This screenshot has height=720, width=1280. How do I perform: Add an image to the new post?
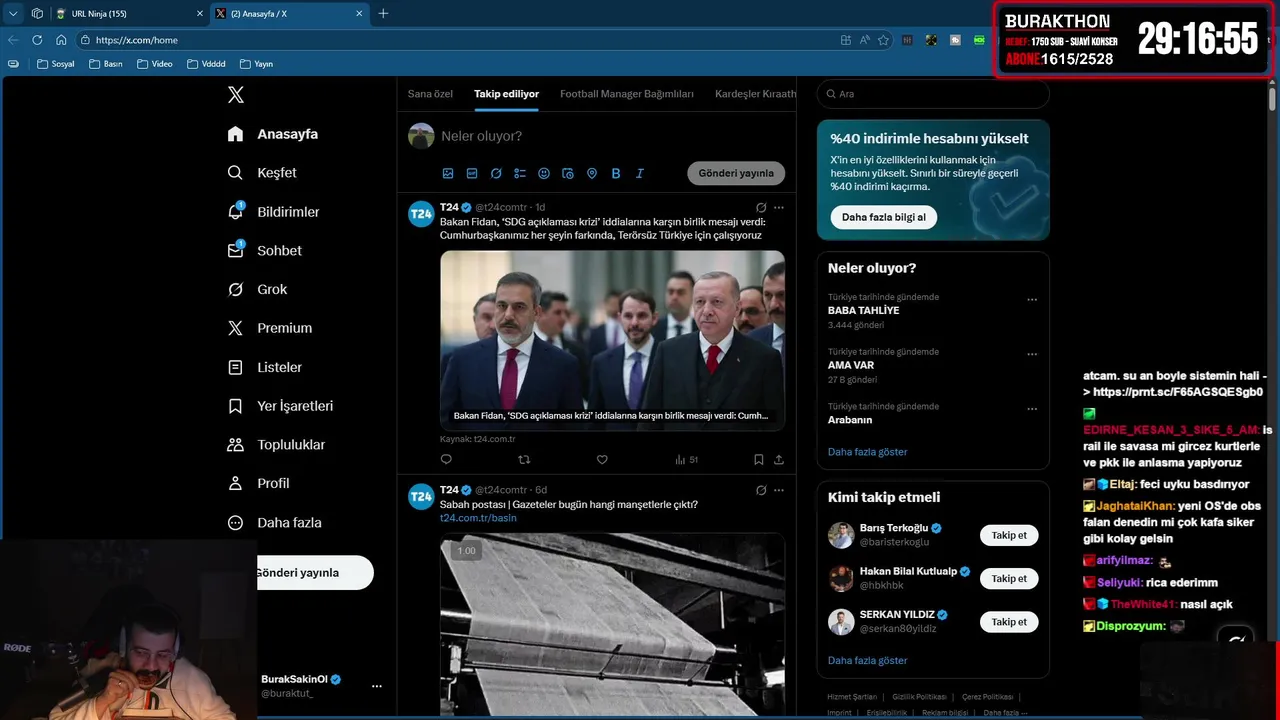click(448, 173)
